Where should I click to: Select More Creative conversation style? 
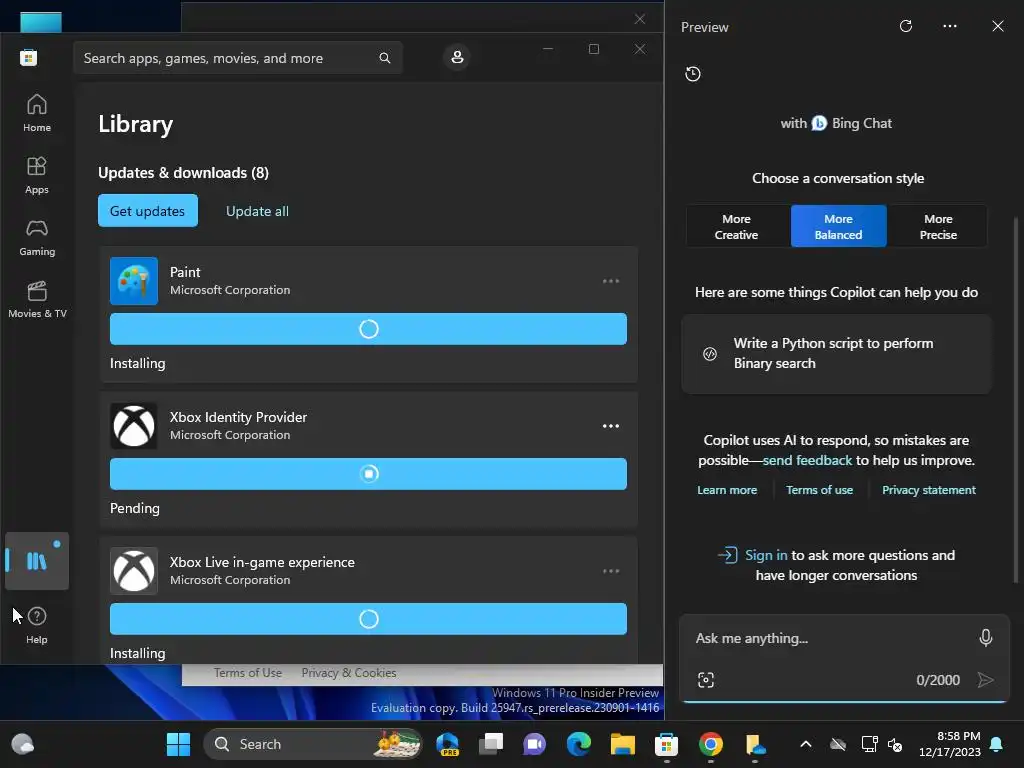(736, 227)
